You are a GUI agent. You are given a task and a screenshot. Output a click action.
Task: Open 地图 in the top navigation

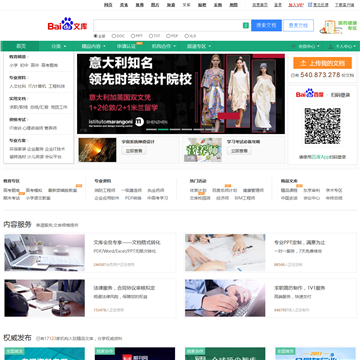coord(233,5)
